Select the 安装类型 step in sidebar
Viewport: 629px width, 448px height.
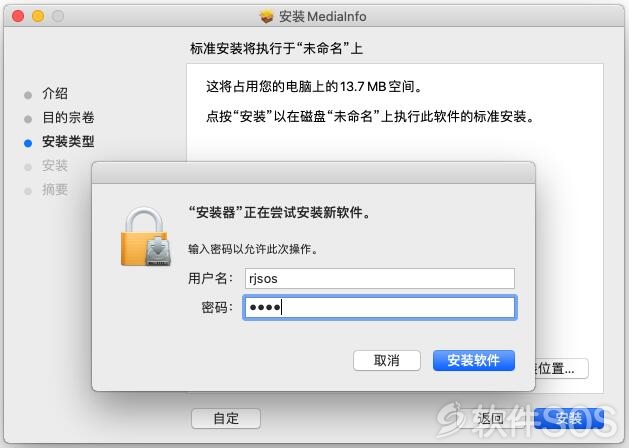coord(68,142)
